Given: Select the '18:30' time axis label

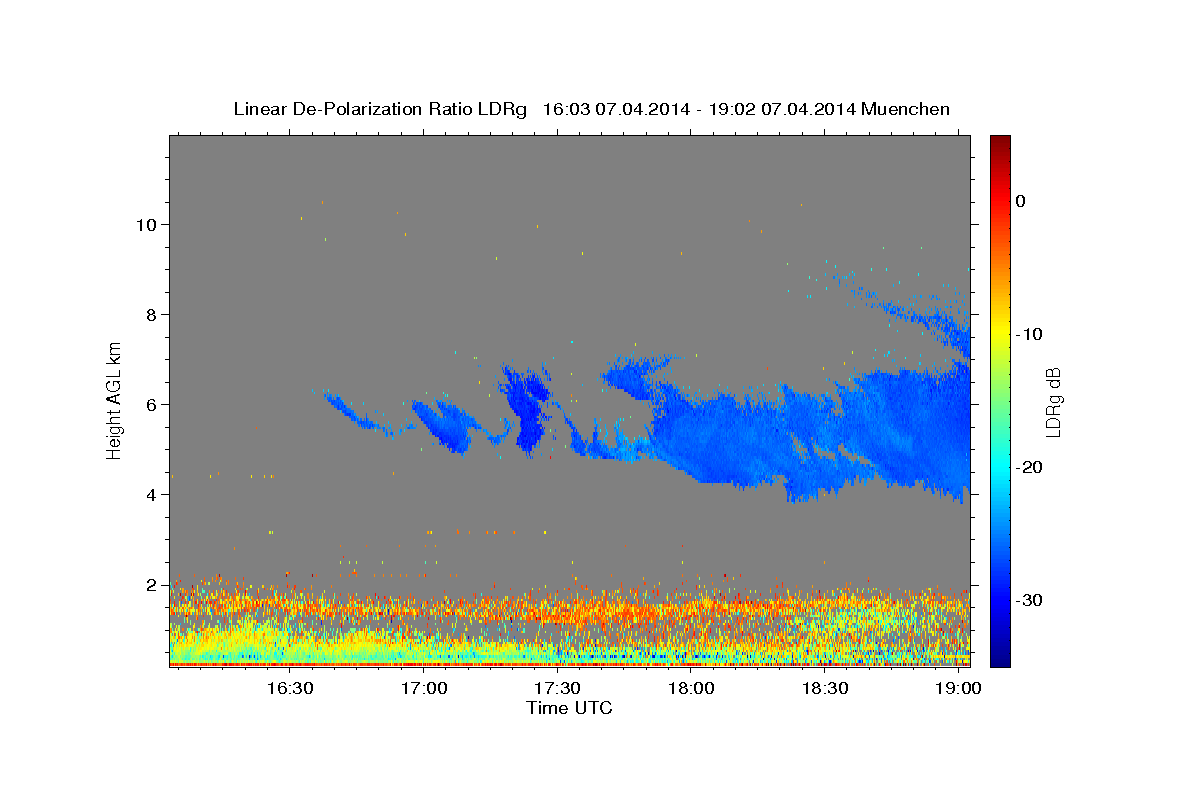Looking at the screenshot, I should click(825, 688).
